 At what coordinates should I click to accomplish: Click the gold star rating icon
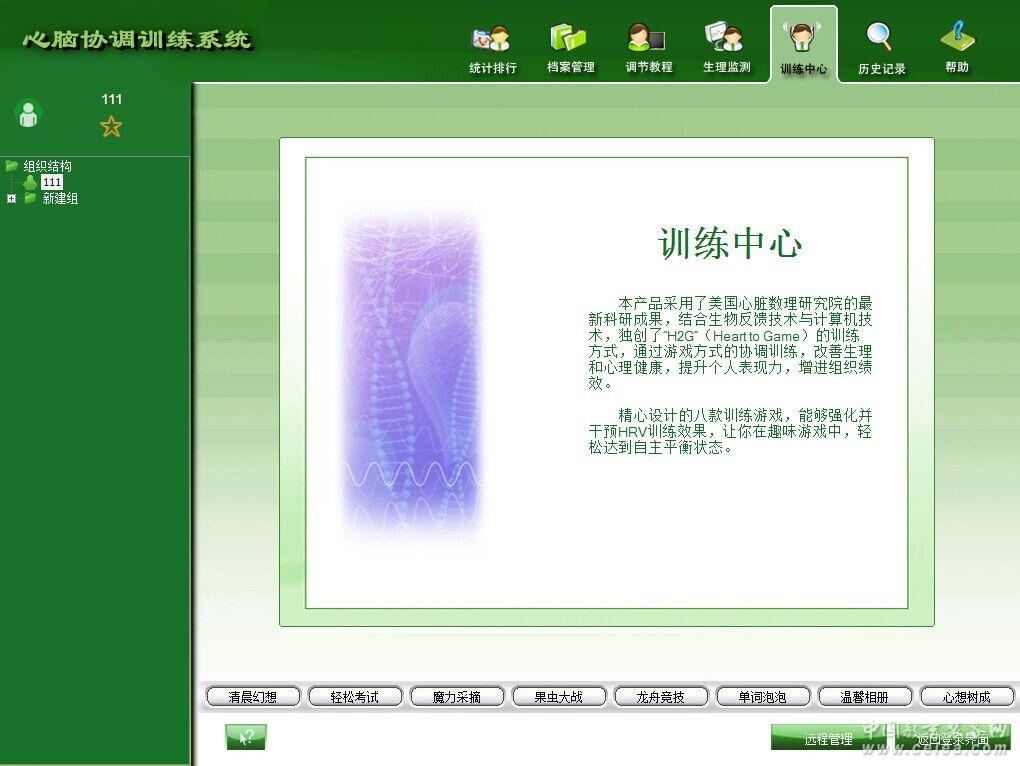click(x=111, y=126)
